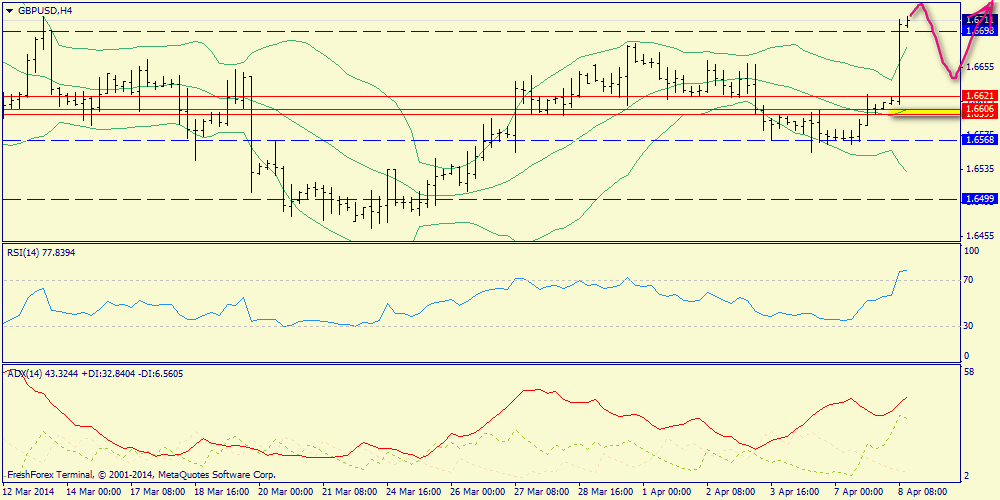Viewport: 1000px width, 500px height.
Task: Select the yellow highlighted zone near 1.6606
Action: pos(925,112)
